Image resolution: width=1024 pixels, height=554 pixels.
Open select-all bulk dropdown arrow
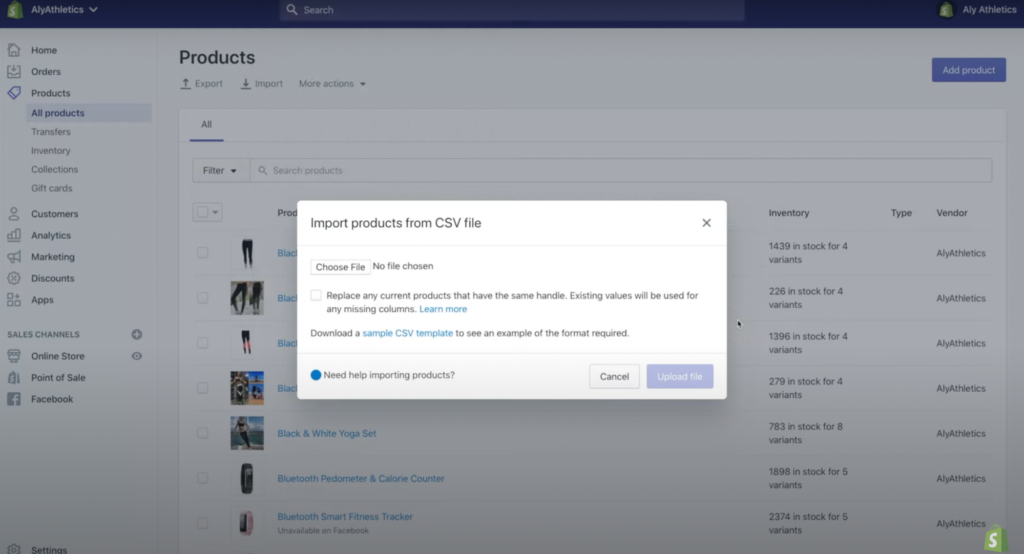point(215,212)
